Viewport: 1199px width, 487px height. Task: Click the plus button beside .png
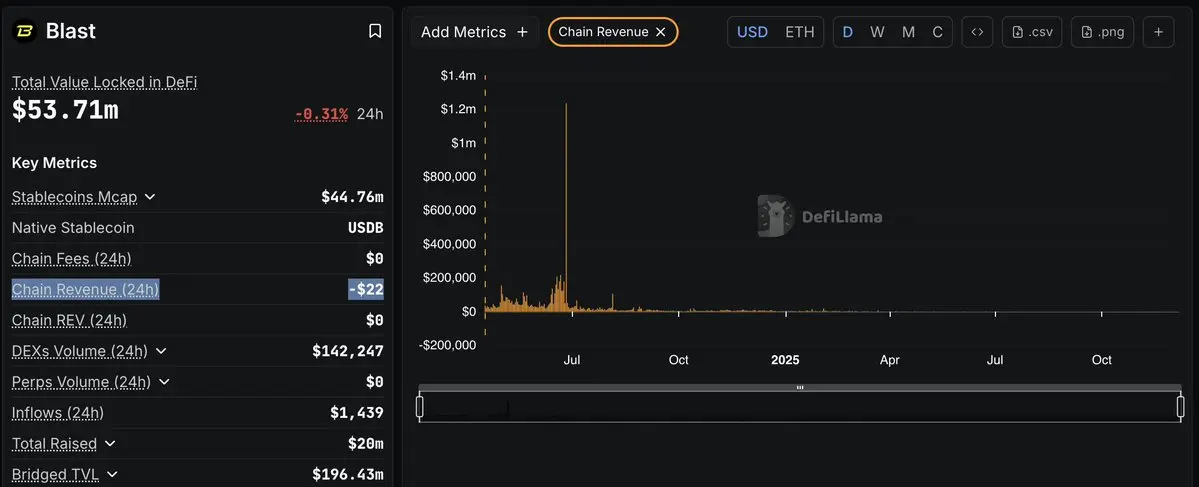tap(1158, 32)
